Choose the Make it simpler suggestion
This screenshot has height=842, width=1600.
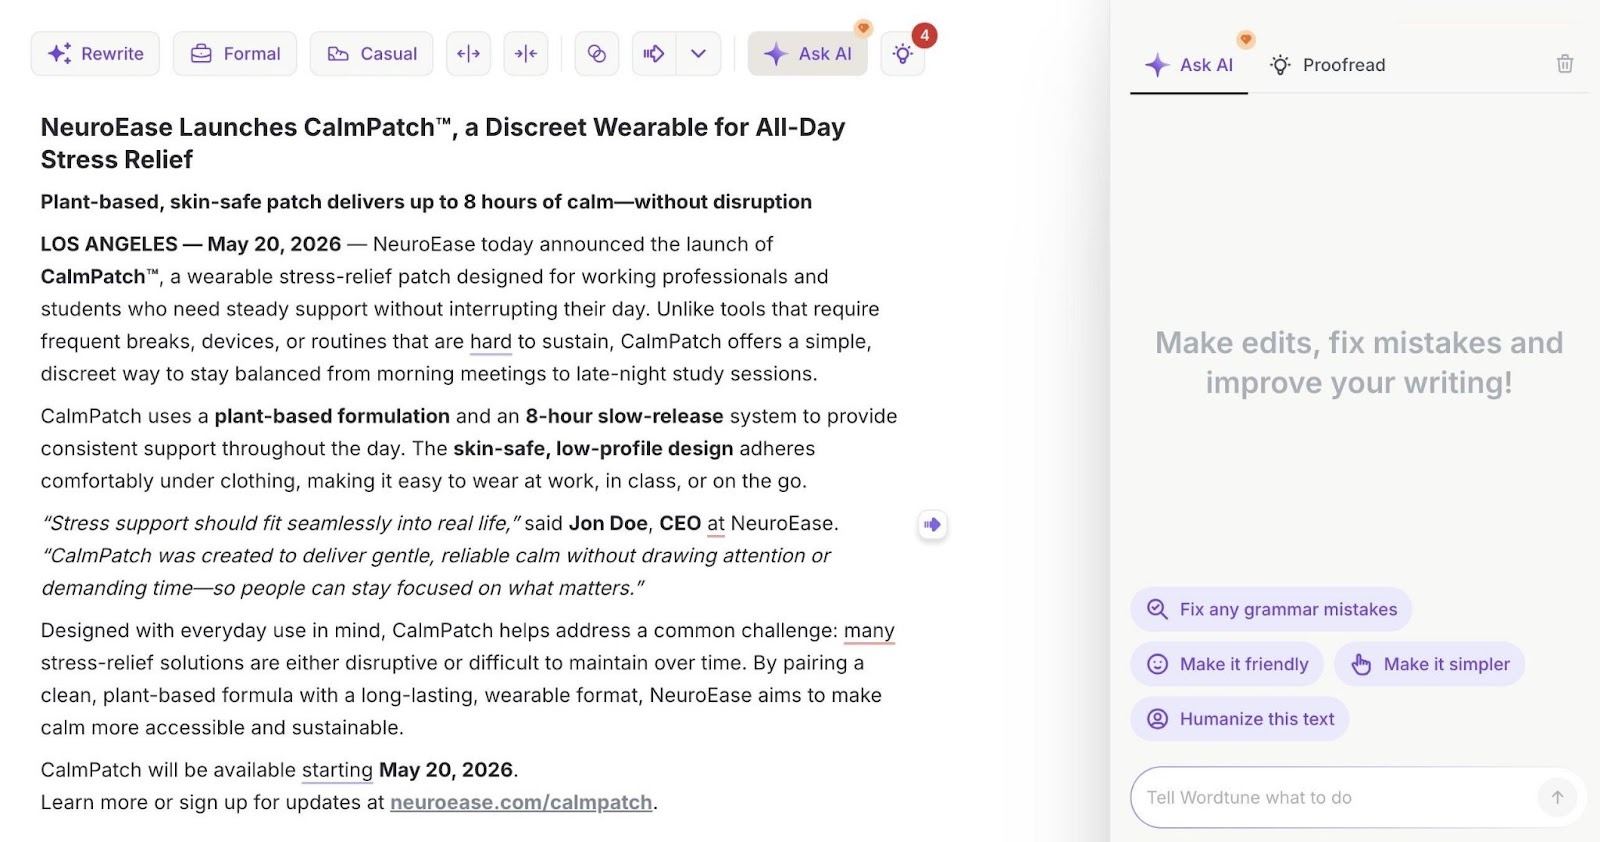coord(1430,664)
